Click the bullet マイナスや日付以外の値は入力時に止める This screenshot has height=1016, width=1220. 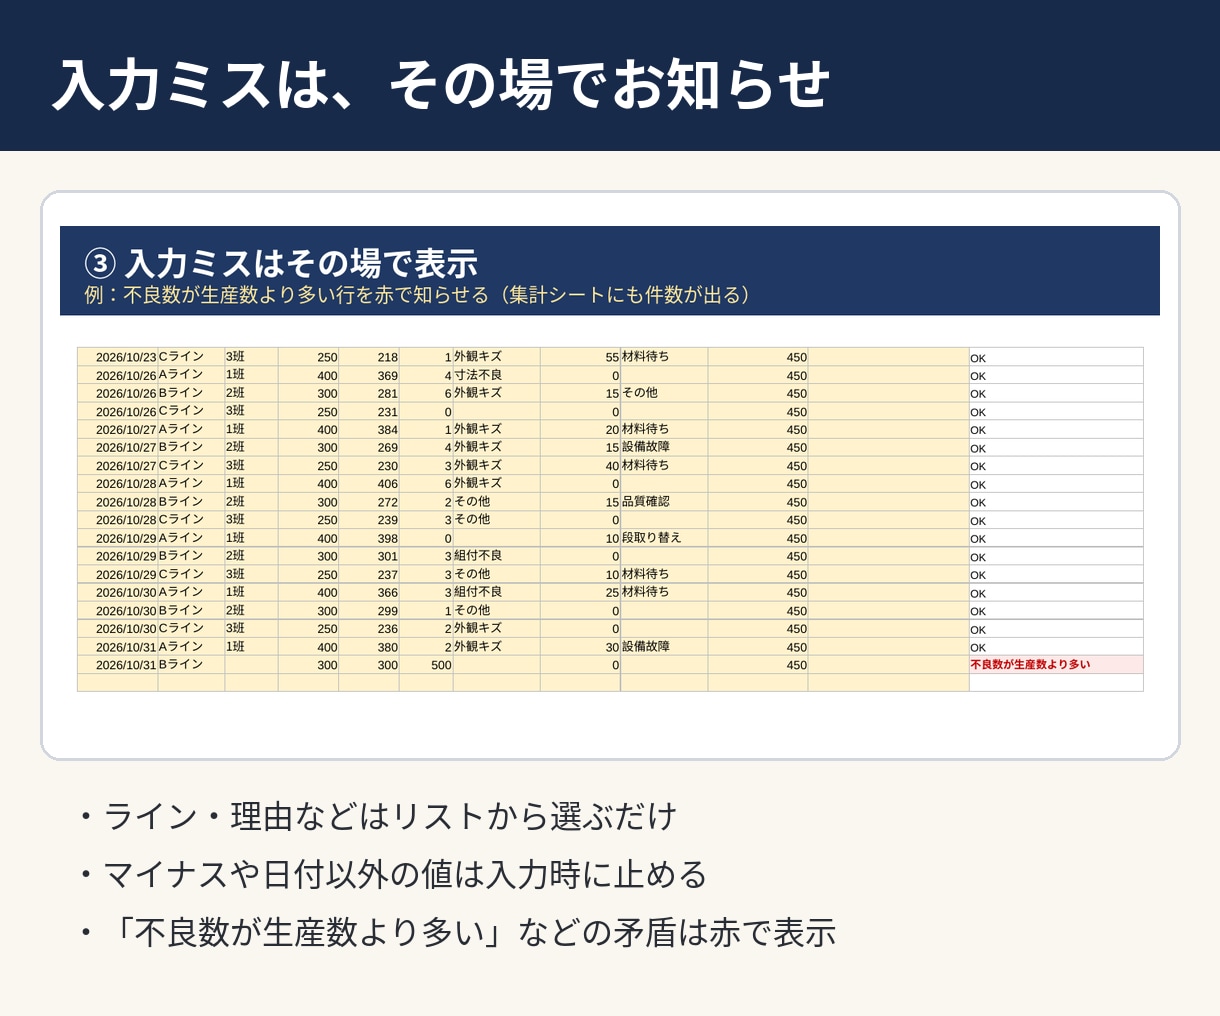(394, 875)
